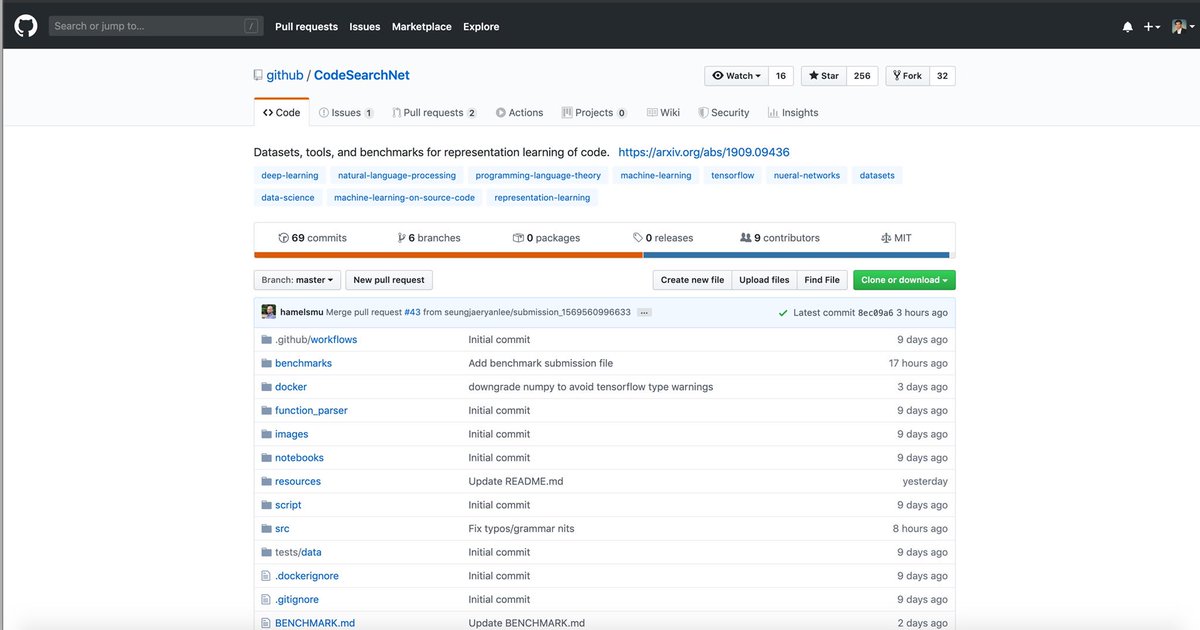
Task: Open the Watch dropdown button
Action: (736, 76)
